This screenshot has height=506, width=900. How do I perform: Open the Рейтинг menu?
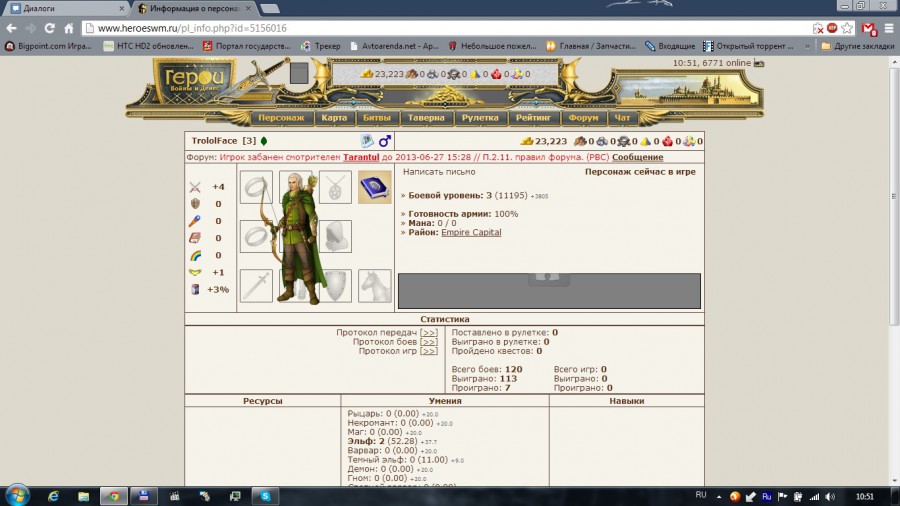[533, 118]
